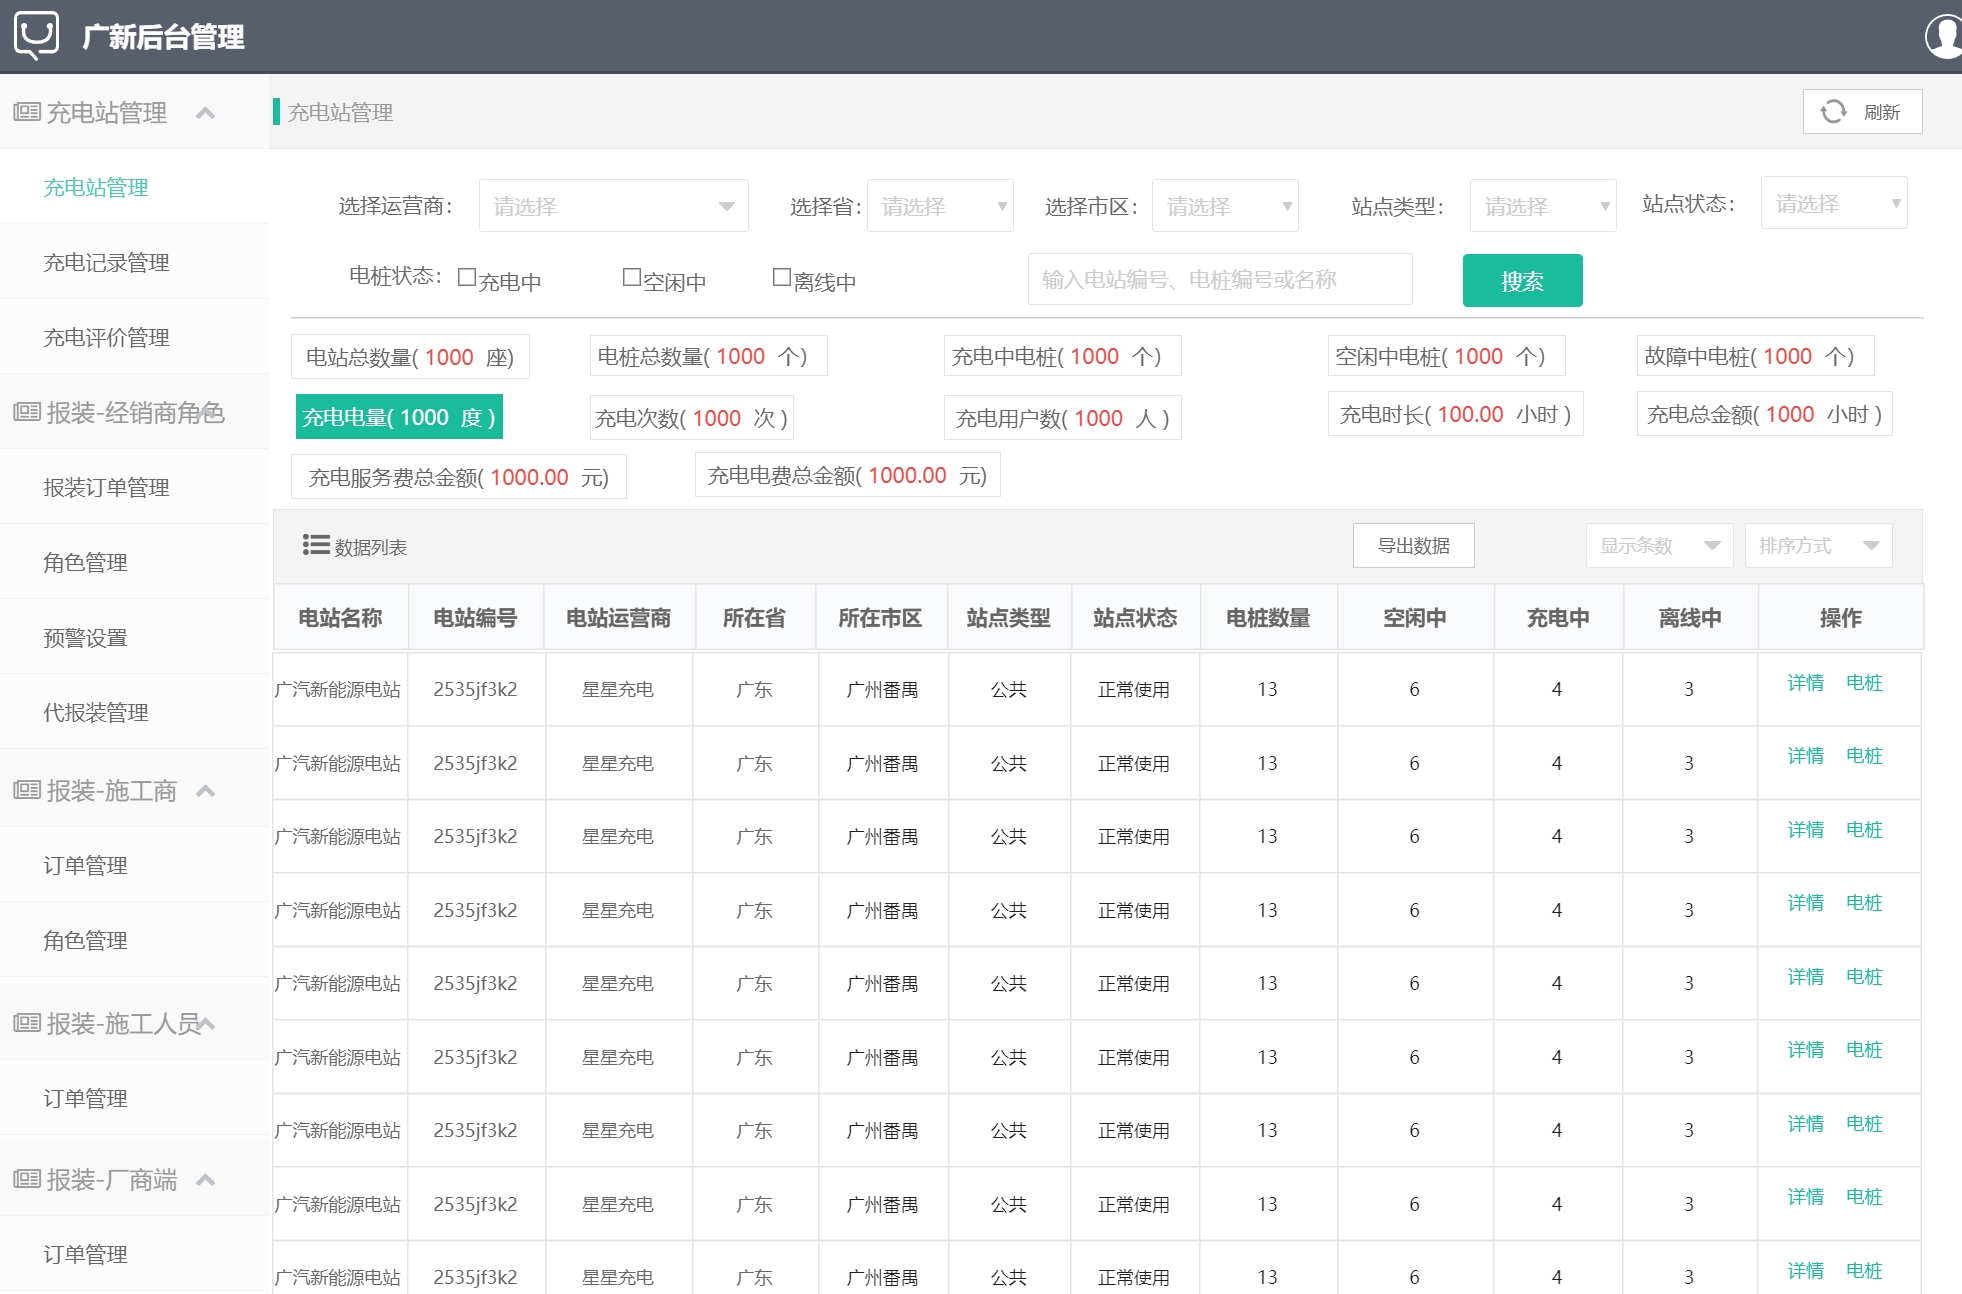Viewport: 1962px width, 1294px height.
Task: Open the 显示条数 dropdown
Action: pos(1659,545)
